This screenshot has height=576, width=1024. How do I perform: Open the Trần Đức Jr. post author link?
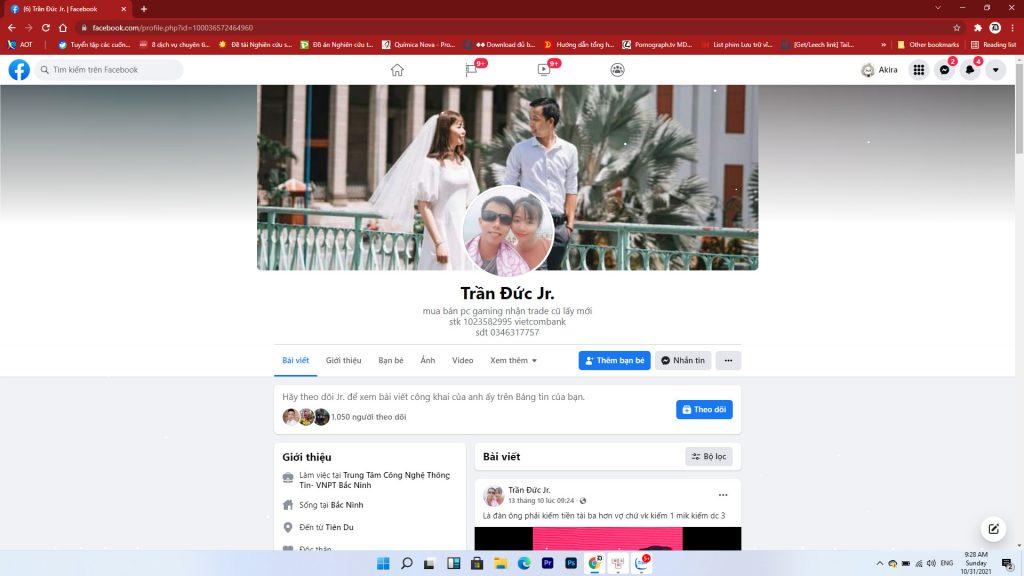529,490
